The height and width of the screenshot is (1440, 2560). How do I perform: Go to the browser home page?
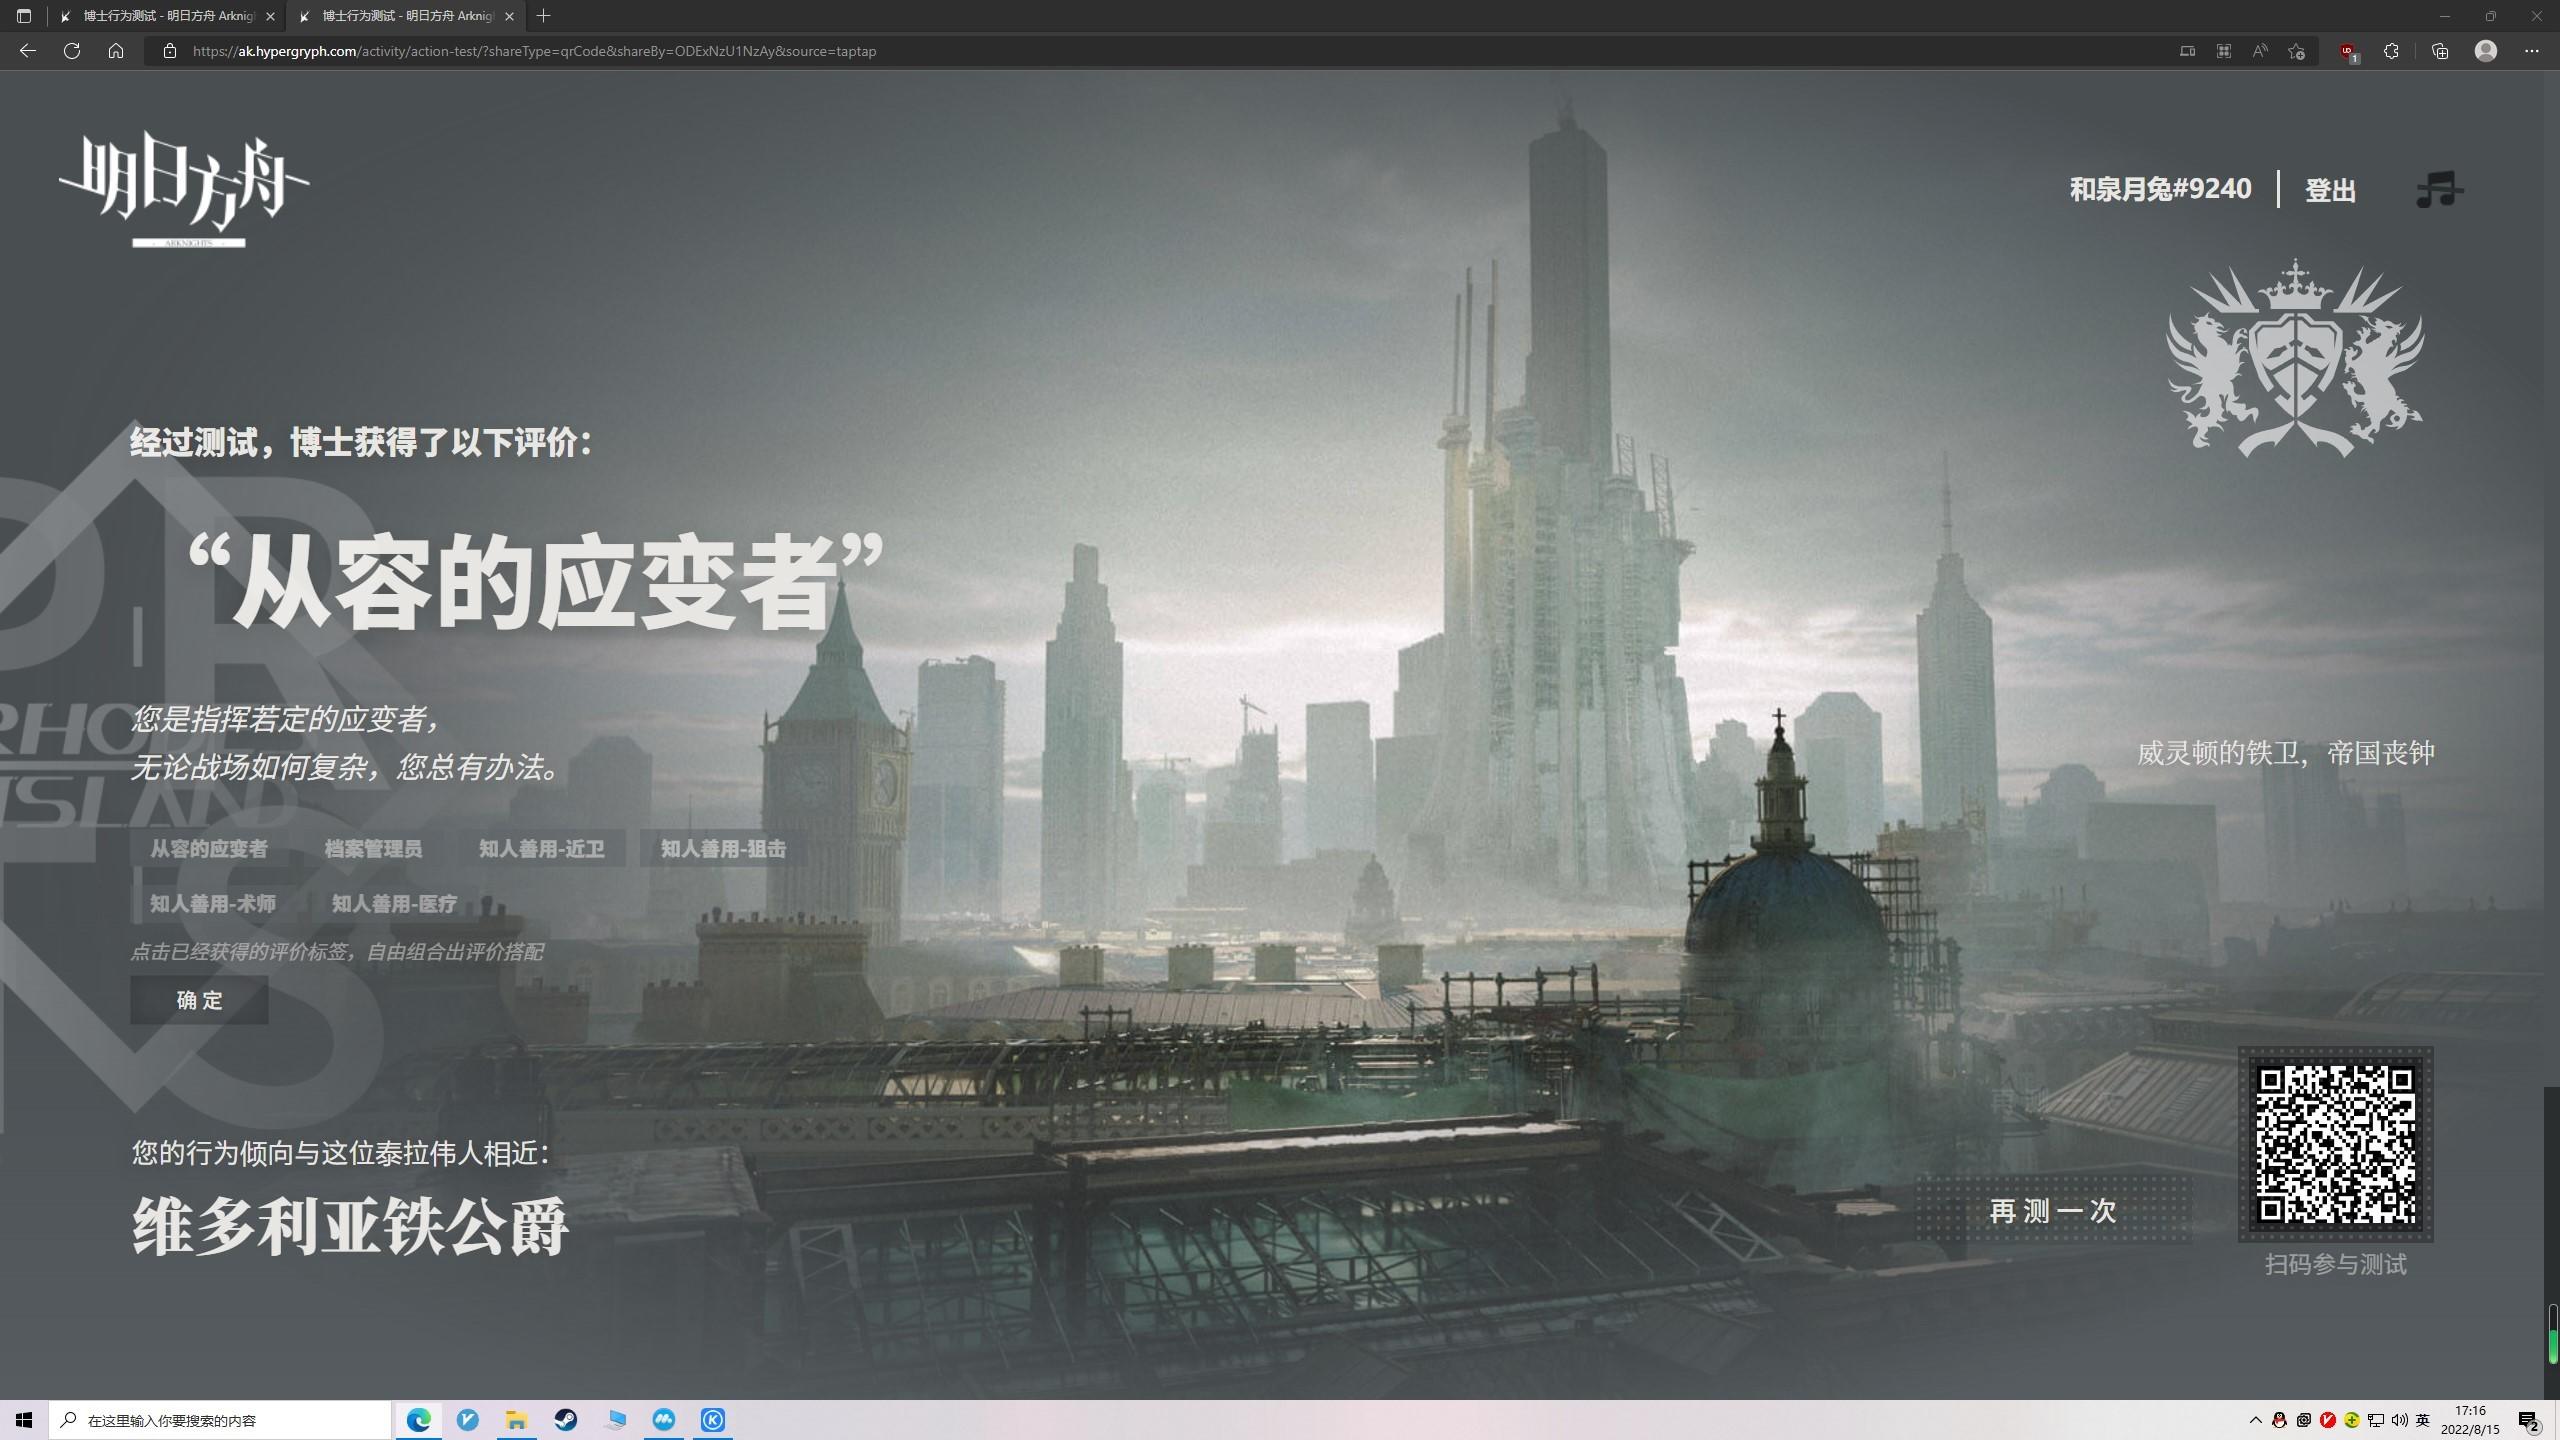pos(116,51)
